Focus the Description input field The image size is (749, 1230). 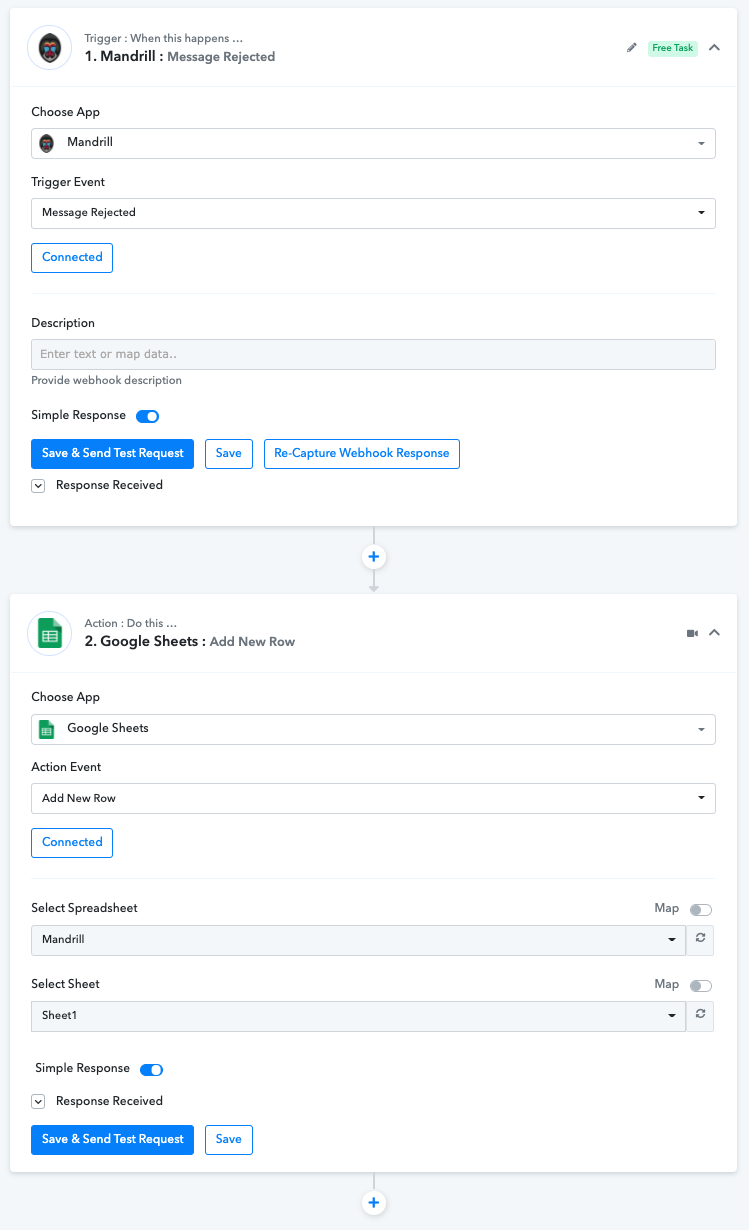373,354
